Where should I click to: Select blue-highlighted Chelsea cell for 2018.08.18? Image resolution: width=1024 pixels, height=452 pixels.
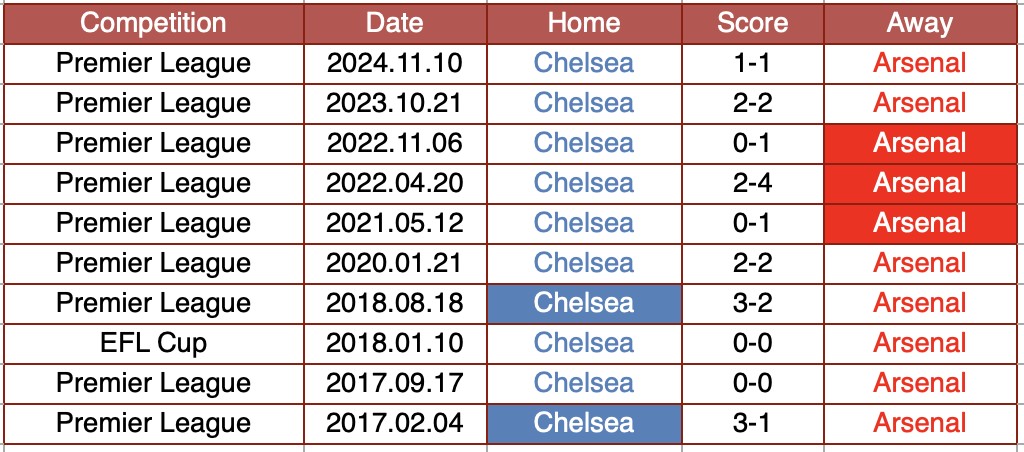(x=584, y=303)
